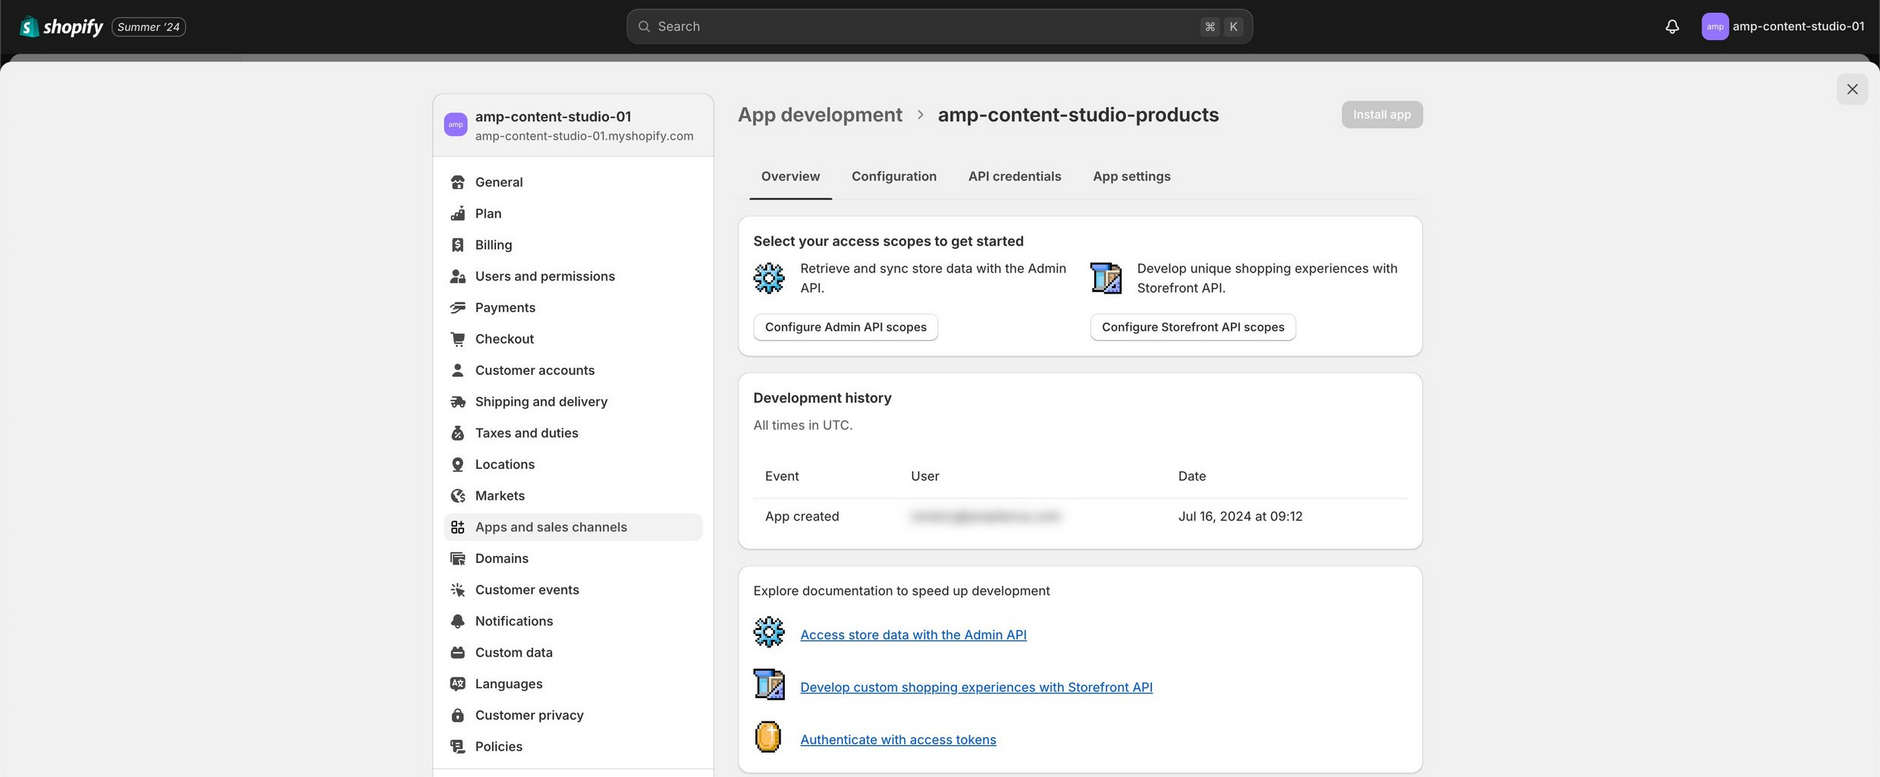Click the User column header
The image size is (1880, 777).
click(x=925, y=476)
